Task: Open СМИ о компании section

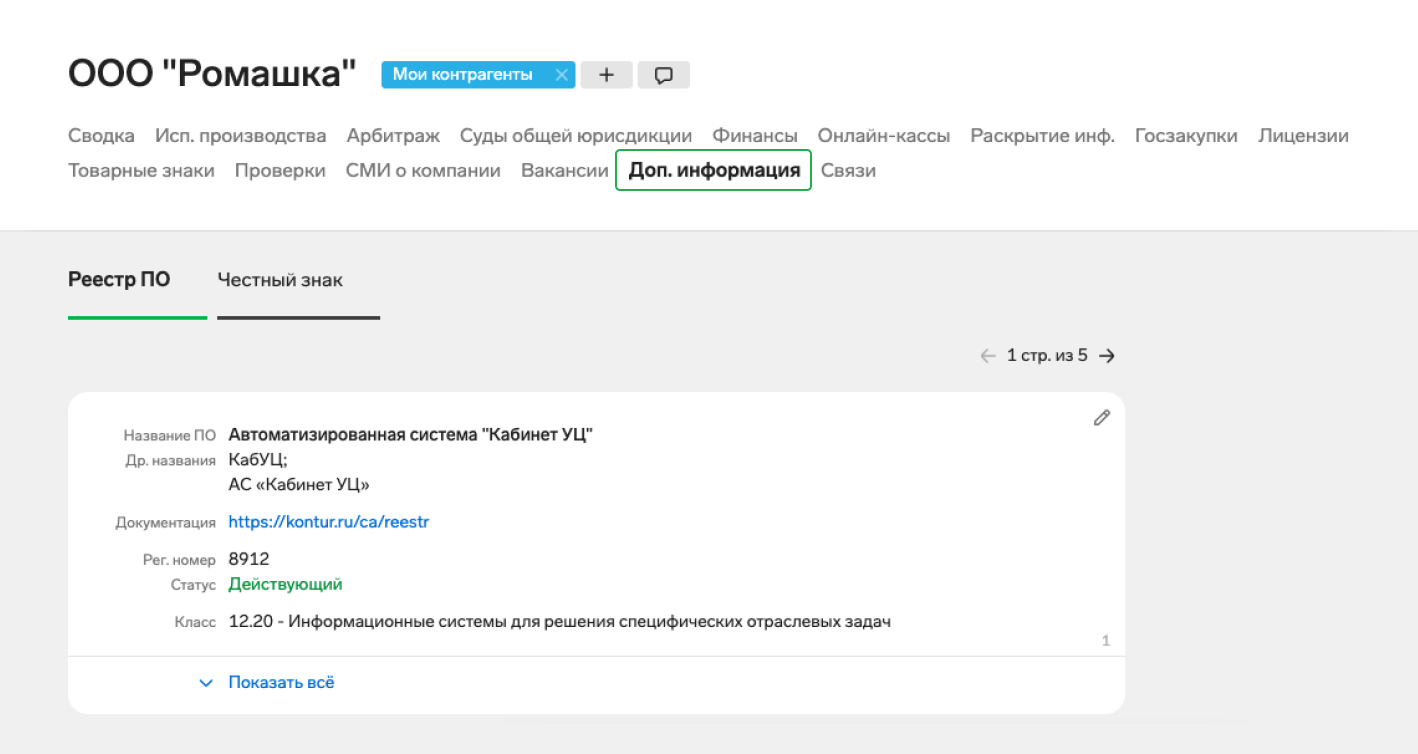Action: 423,171
